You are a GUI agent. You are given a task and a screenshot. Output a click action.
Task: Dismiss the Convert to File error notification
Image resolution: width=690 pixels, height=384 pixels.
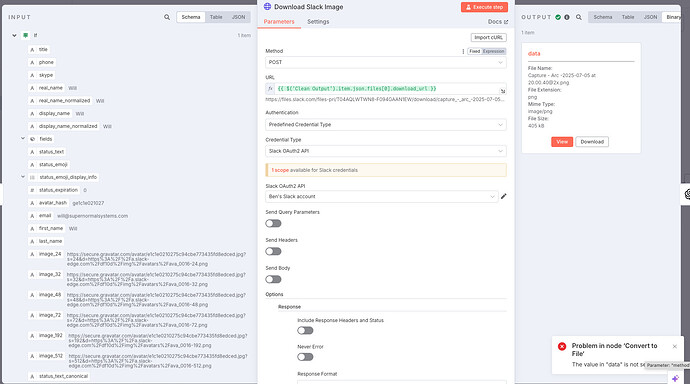pyautogui.click(x=675, y=347)
